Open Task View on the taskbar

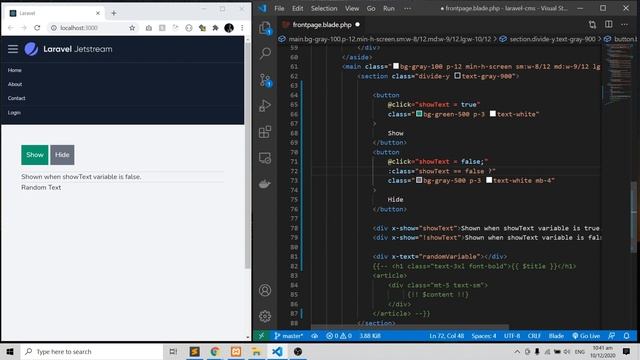point(173,351)
